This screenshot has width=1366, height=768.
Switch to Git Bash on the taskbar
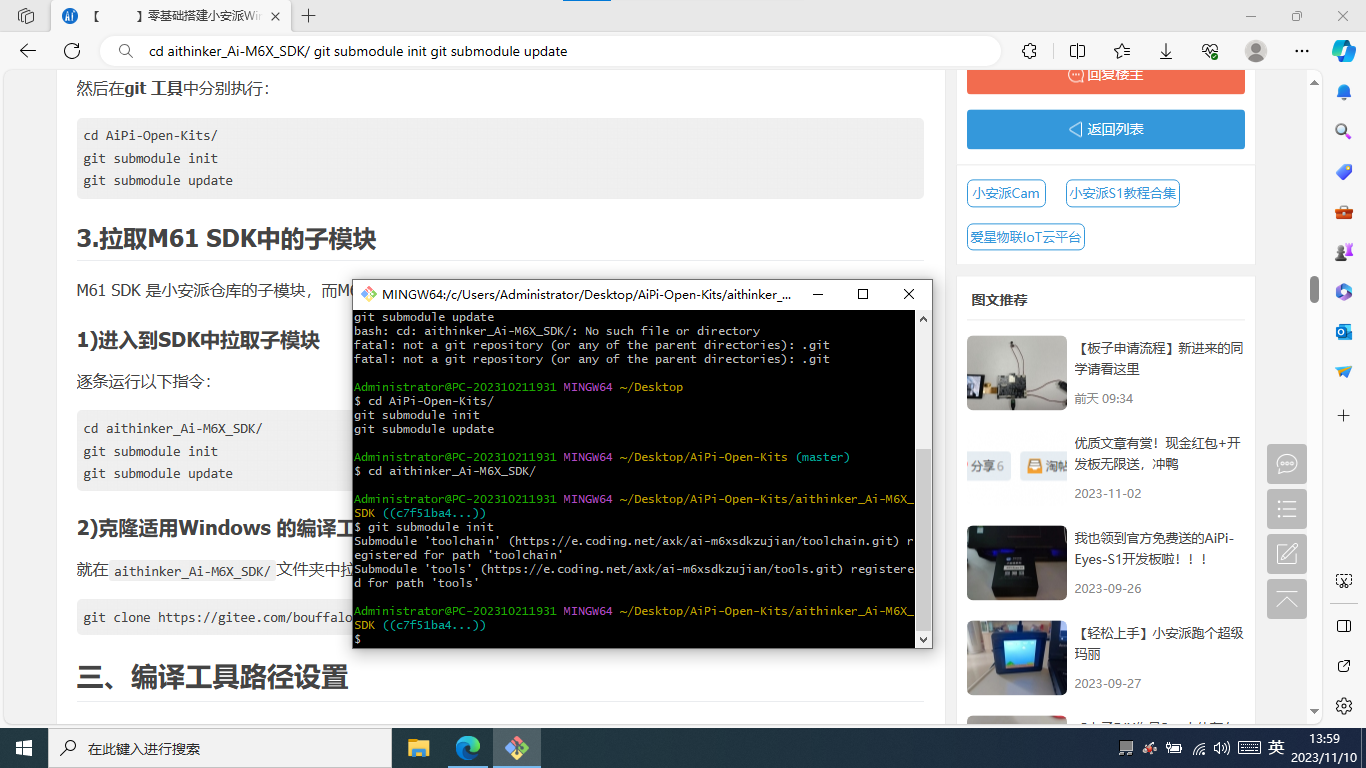(x=516, y=748)
